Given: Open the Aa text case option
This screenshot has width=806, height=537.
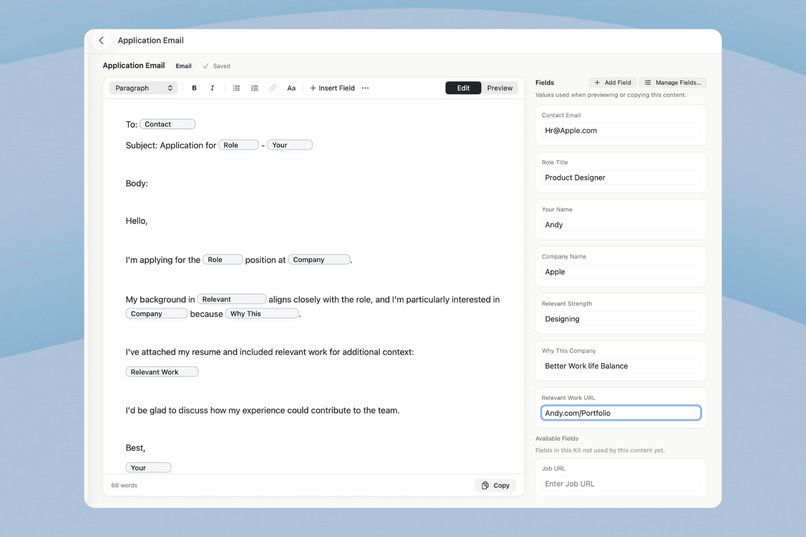Looking at the screenshot, I should 291,88.
